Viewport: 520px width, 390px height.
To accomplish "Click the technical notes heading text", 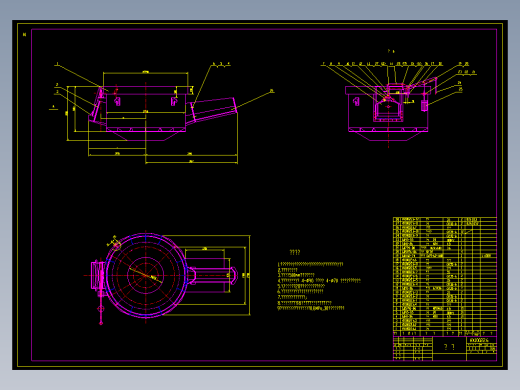I will pos(295,252).
